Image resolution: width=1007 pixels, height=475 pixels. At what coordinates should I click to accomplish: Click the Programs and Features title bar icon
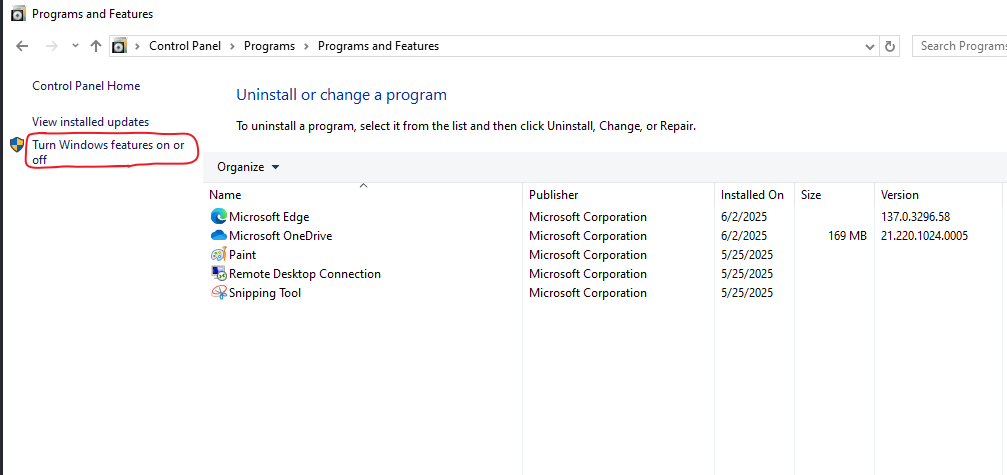19,13
